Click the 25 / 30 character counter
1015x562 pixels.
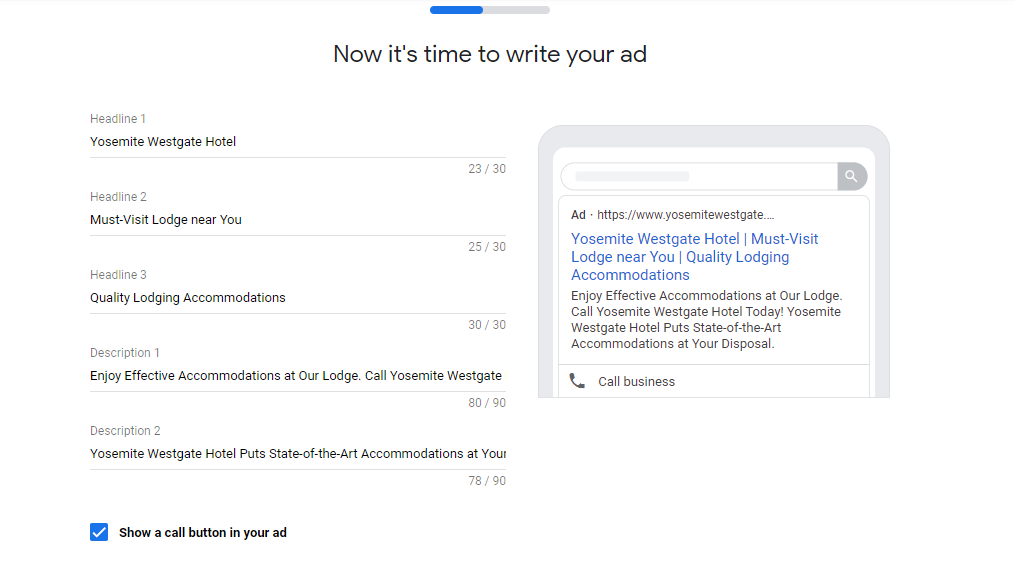(487, 247)
